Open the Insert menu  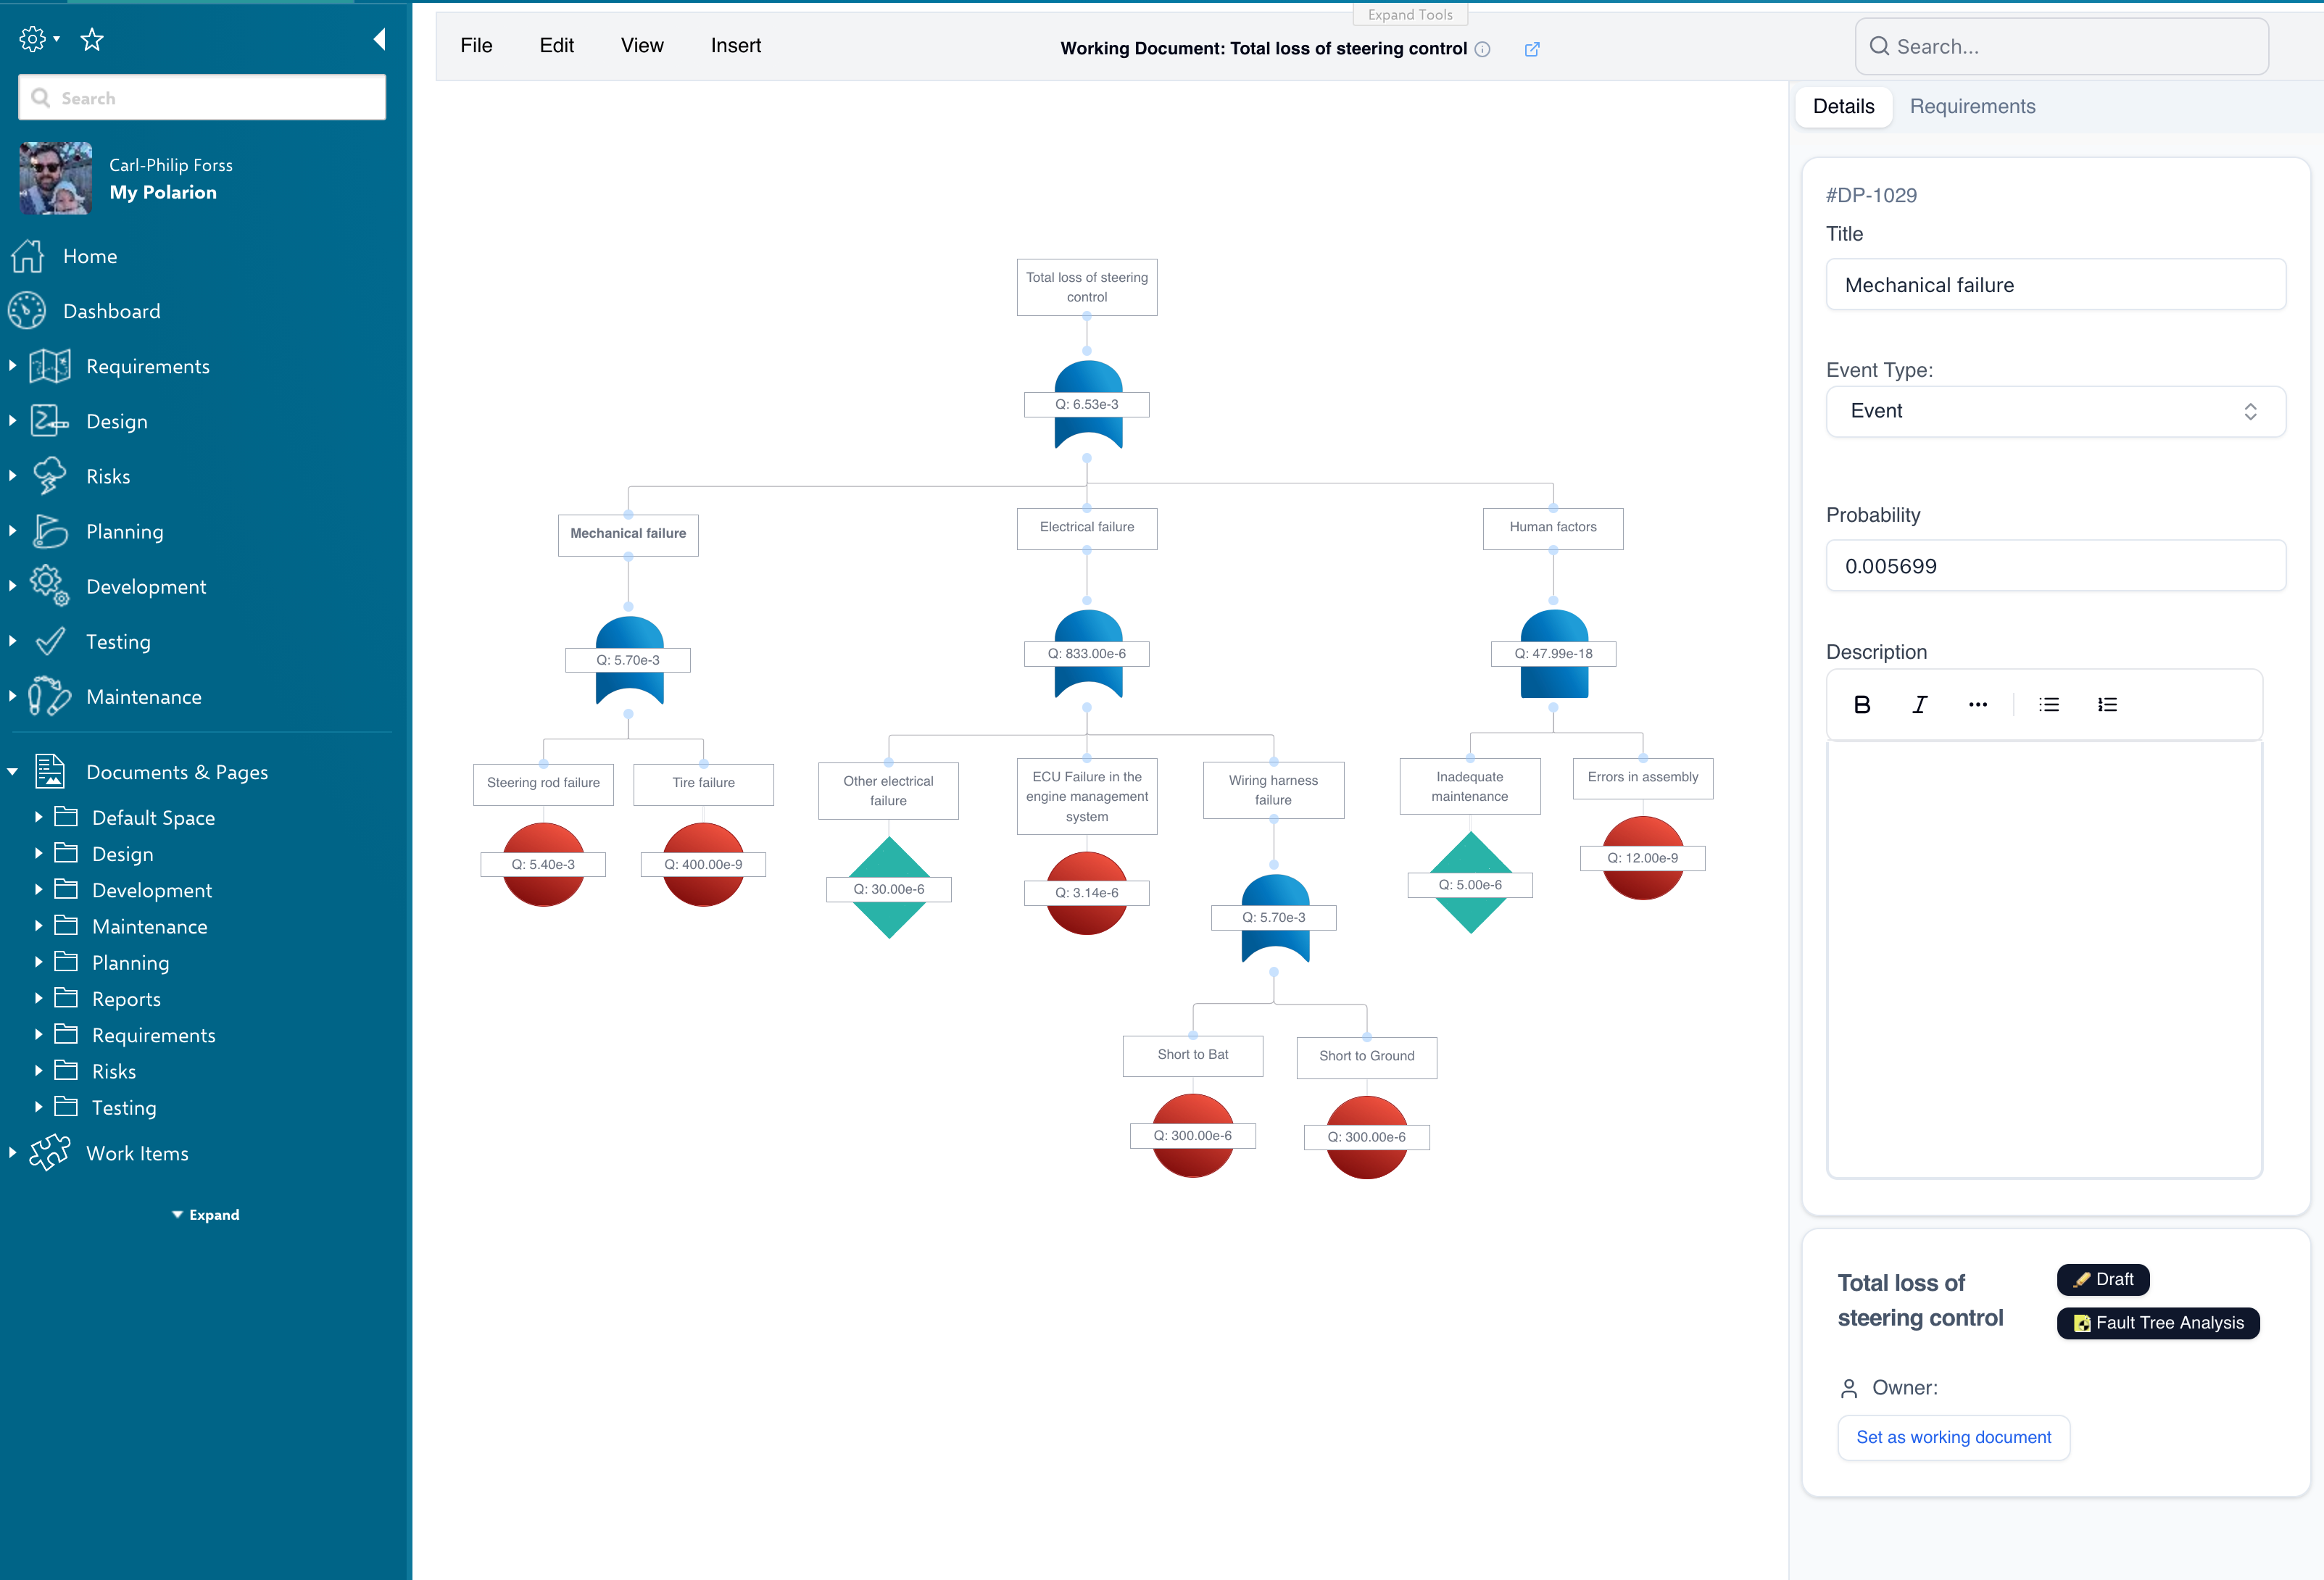click(735, 45)
